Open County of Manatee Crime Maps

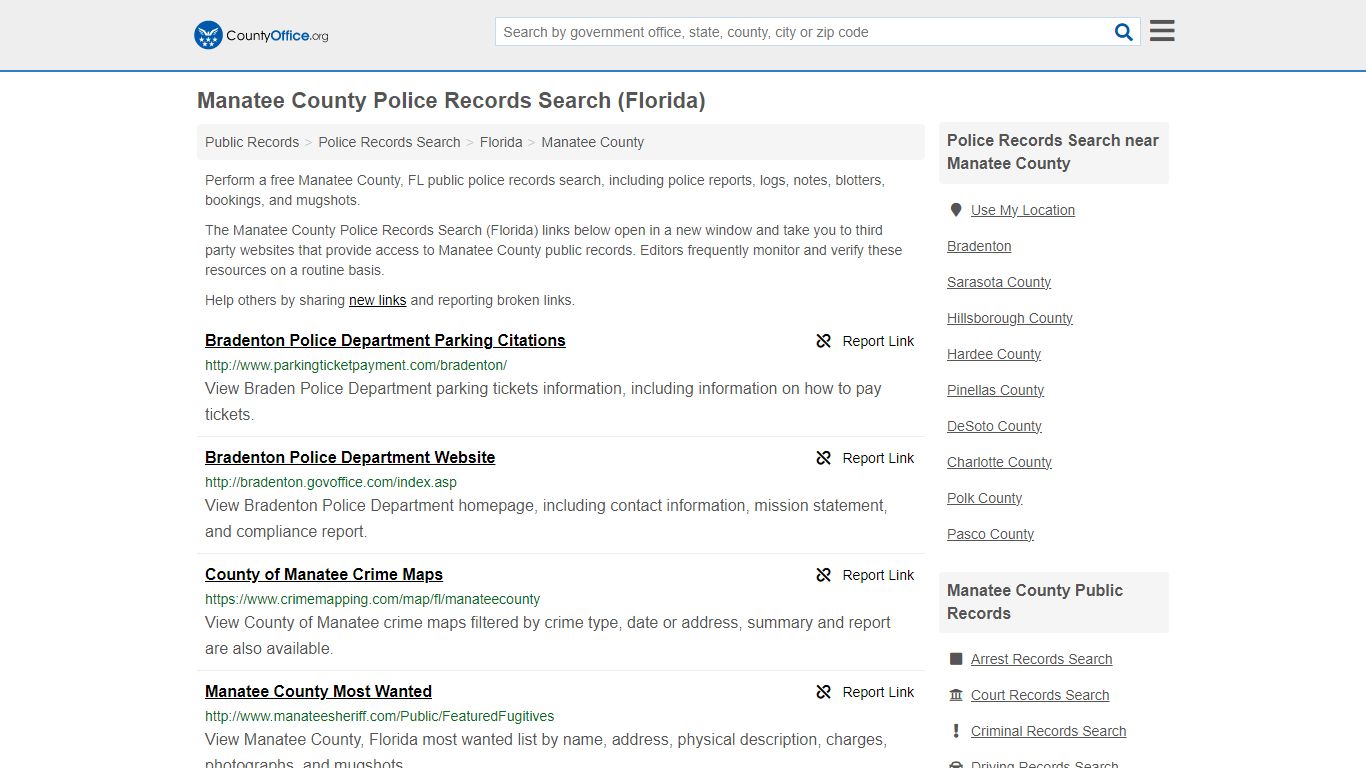pos(324,574)
